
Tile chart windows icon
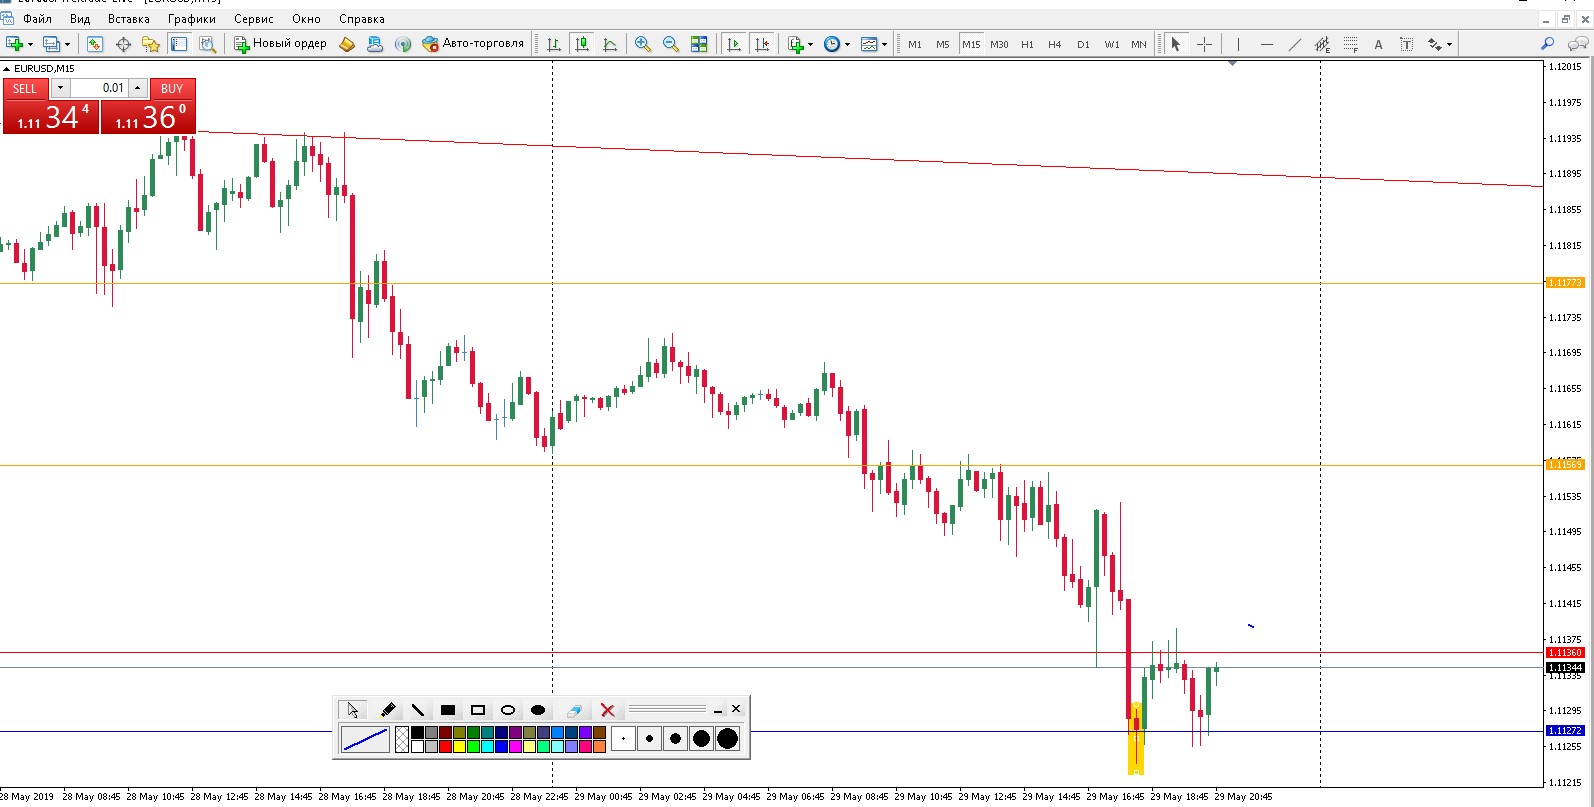click(x=699, y=44)
